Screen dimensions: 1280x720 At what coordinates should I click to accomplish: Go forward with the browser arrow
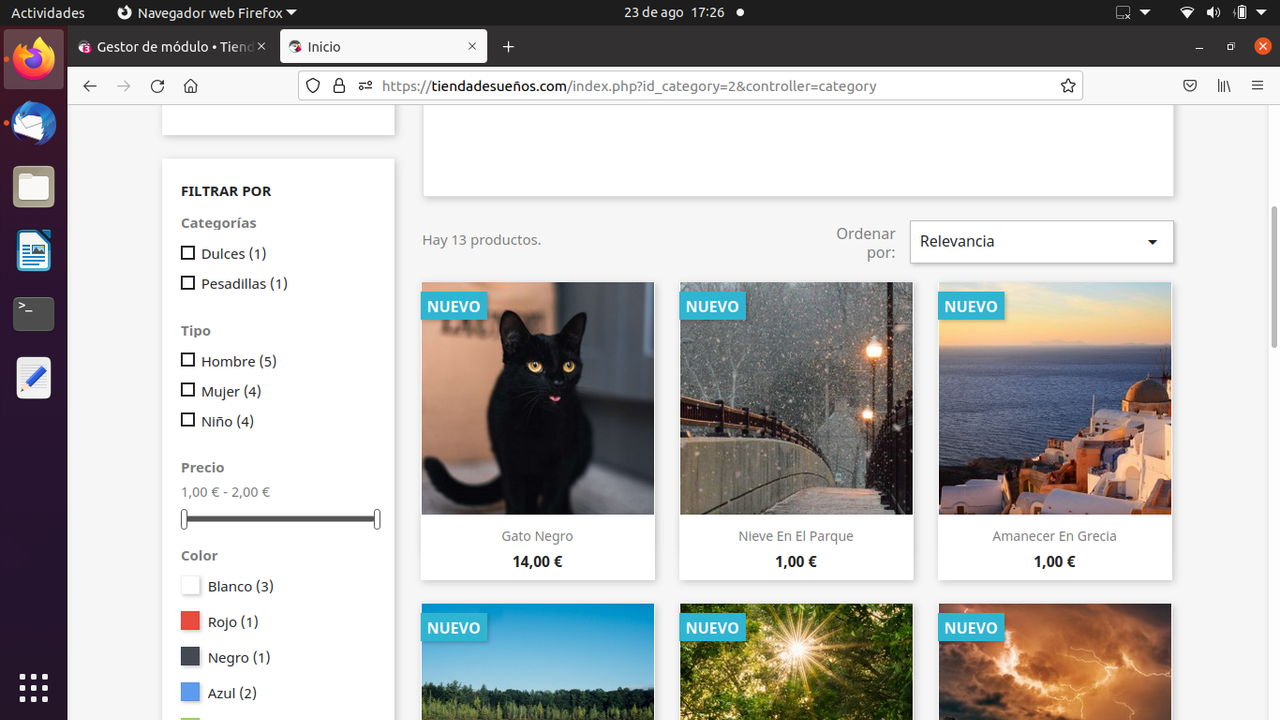[x=124, y=86]
